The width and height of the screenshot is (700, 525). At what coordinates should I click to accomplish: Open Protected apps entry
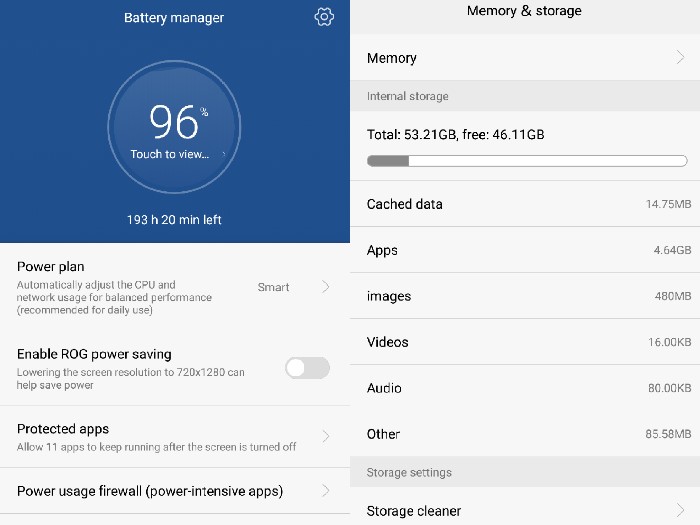pos(175,437)
